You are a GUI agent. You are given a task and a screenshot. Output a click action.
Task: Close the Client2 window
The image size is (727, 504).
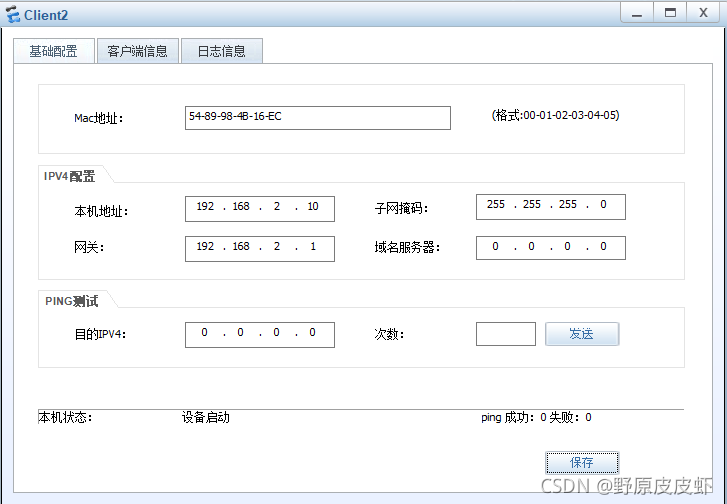[703, 13]
